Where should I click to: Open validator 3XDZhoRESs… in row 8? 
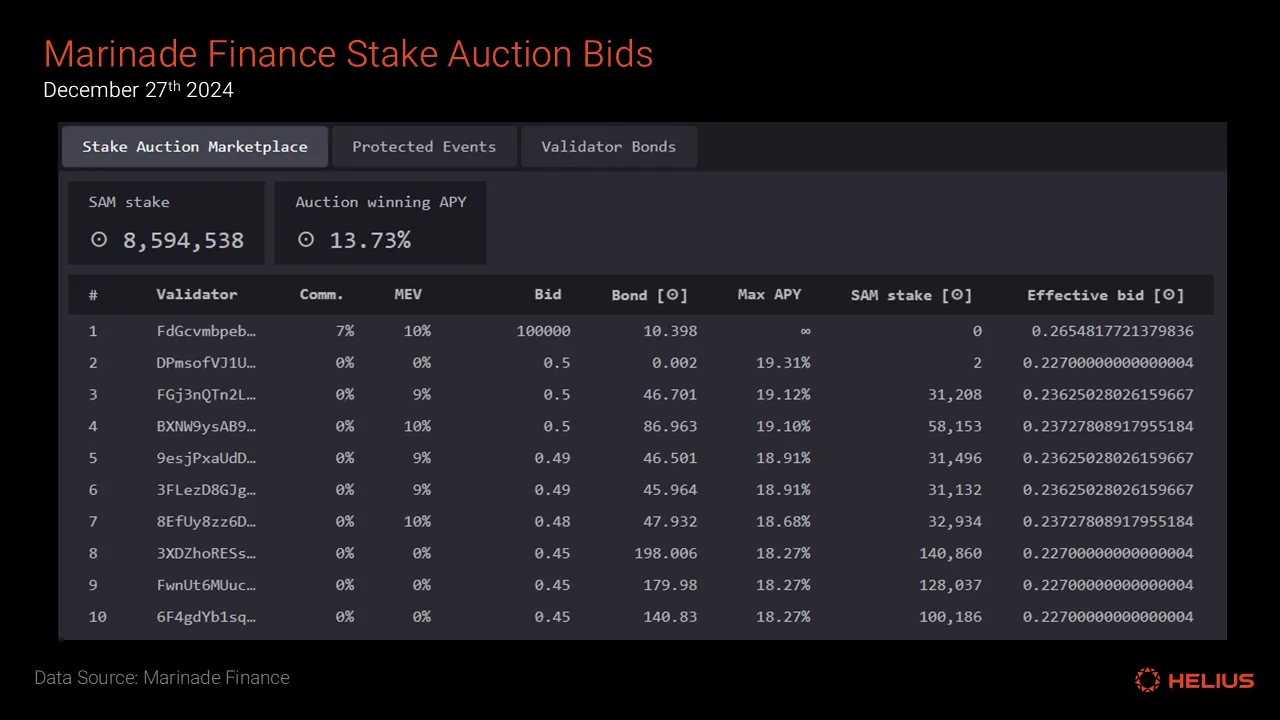pyautogui.click(x=206, y=553)
